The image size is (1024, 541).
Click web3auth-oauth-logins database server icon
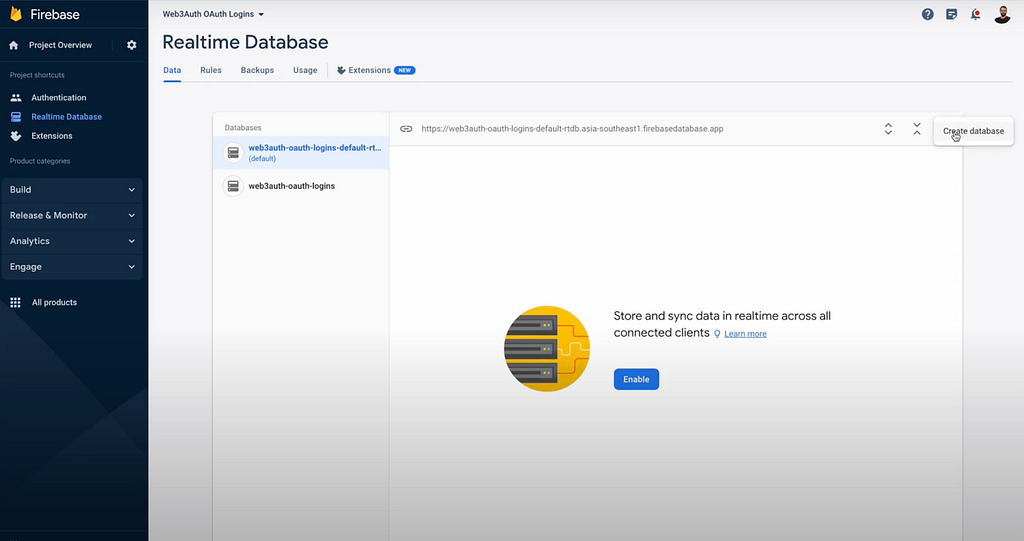pos(233,186)
